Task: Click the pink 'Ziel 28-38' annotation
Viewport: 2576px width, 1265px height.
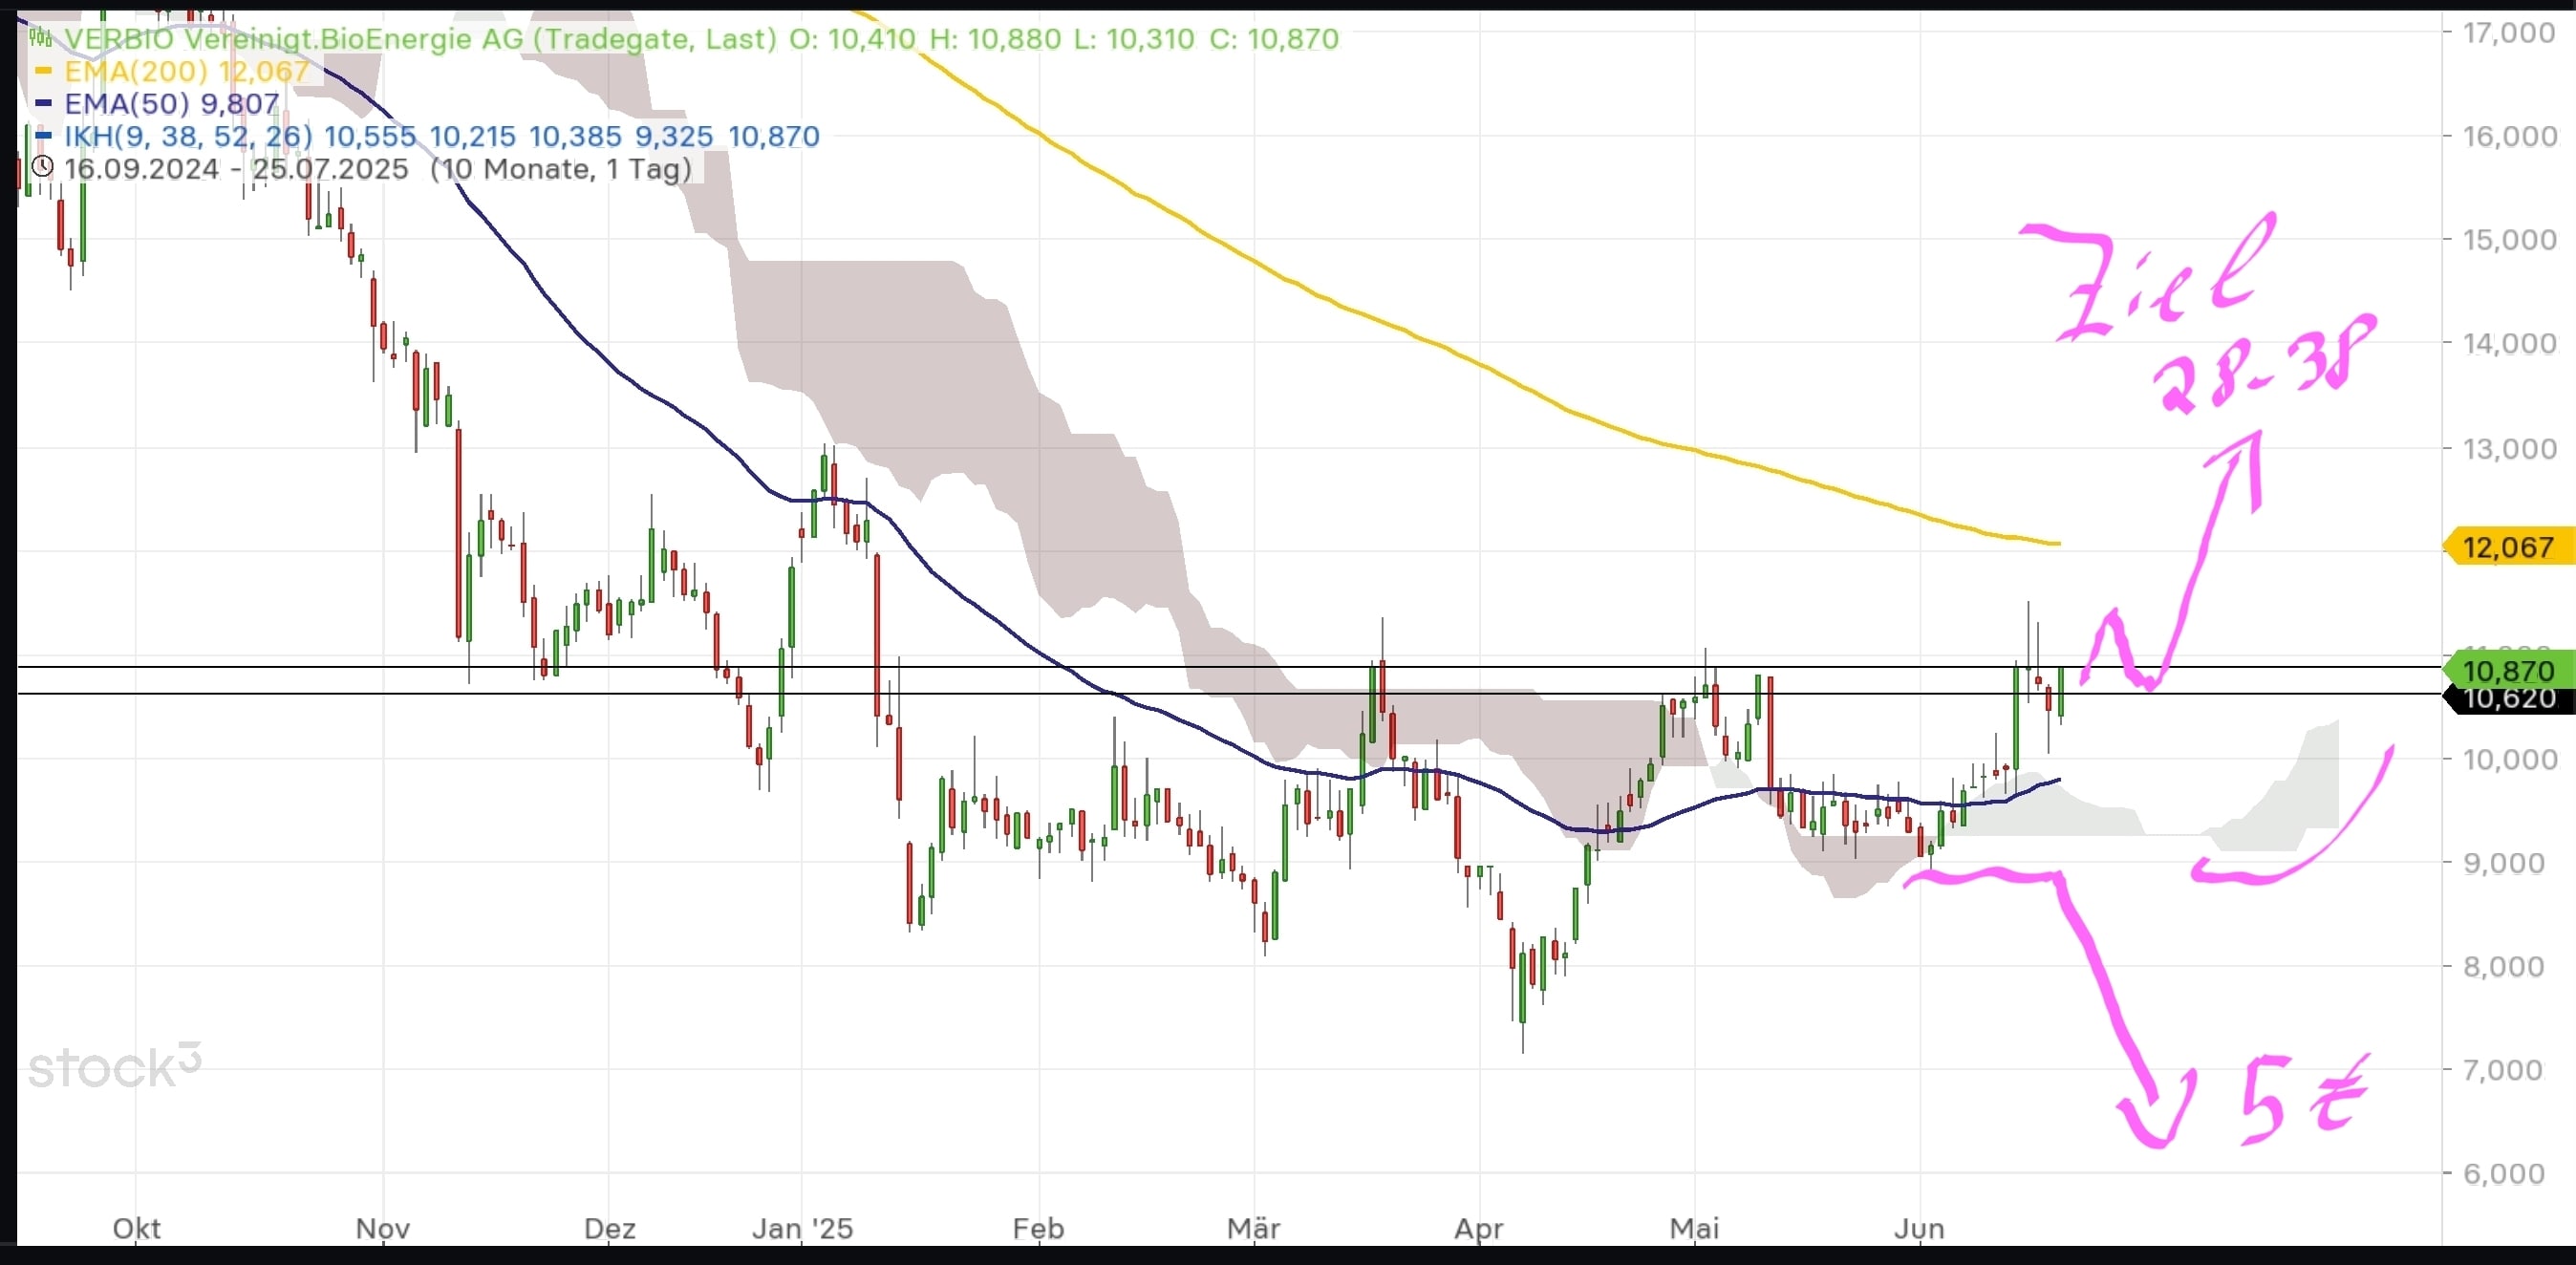Action: (2200, 315)
